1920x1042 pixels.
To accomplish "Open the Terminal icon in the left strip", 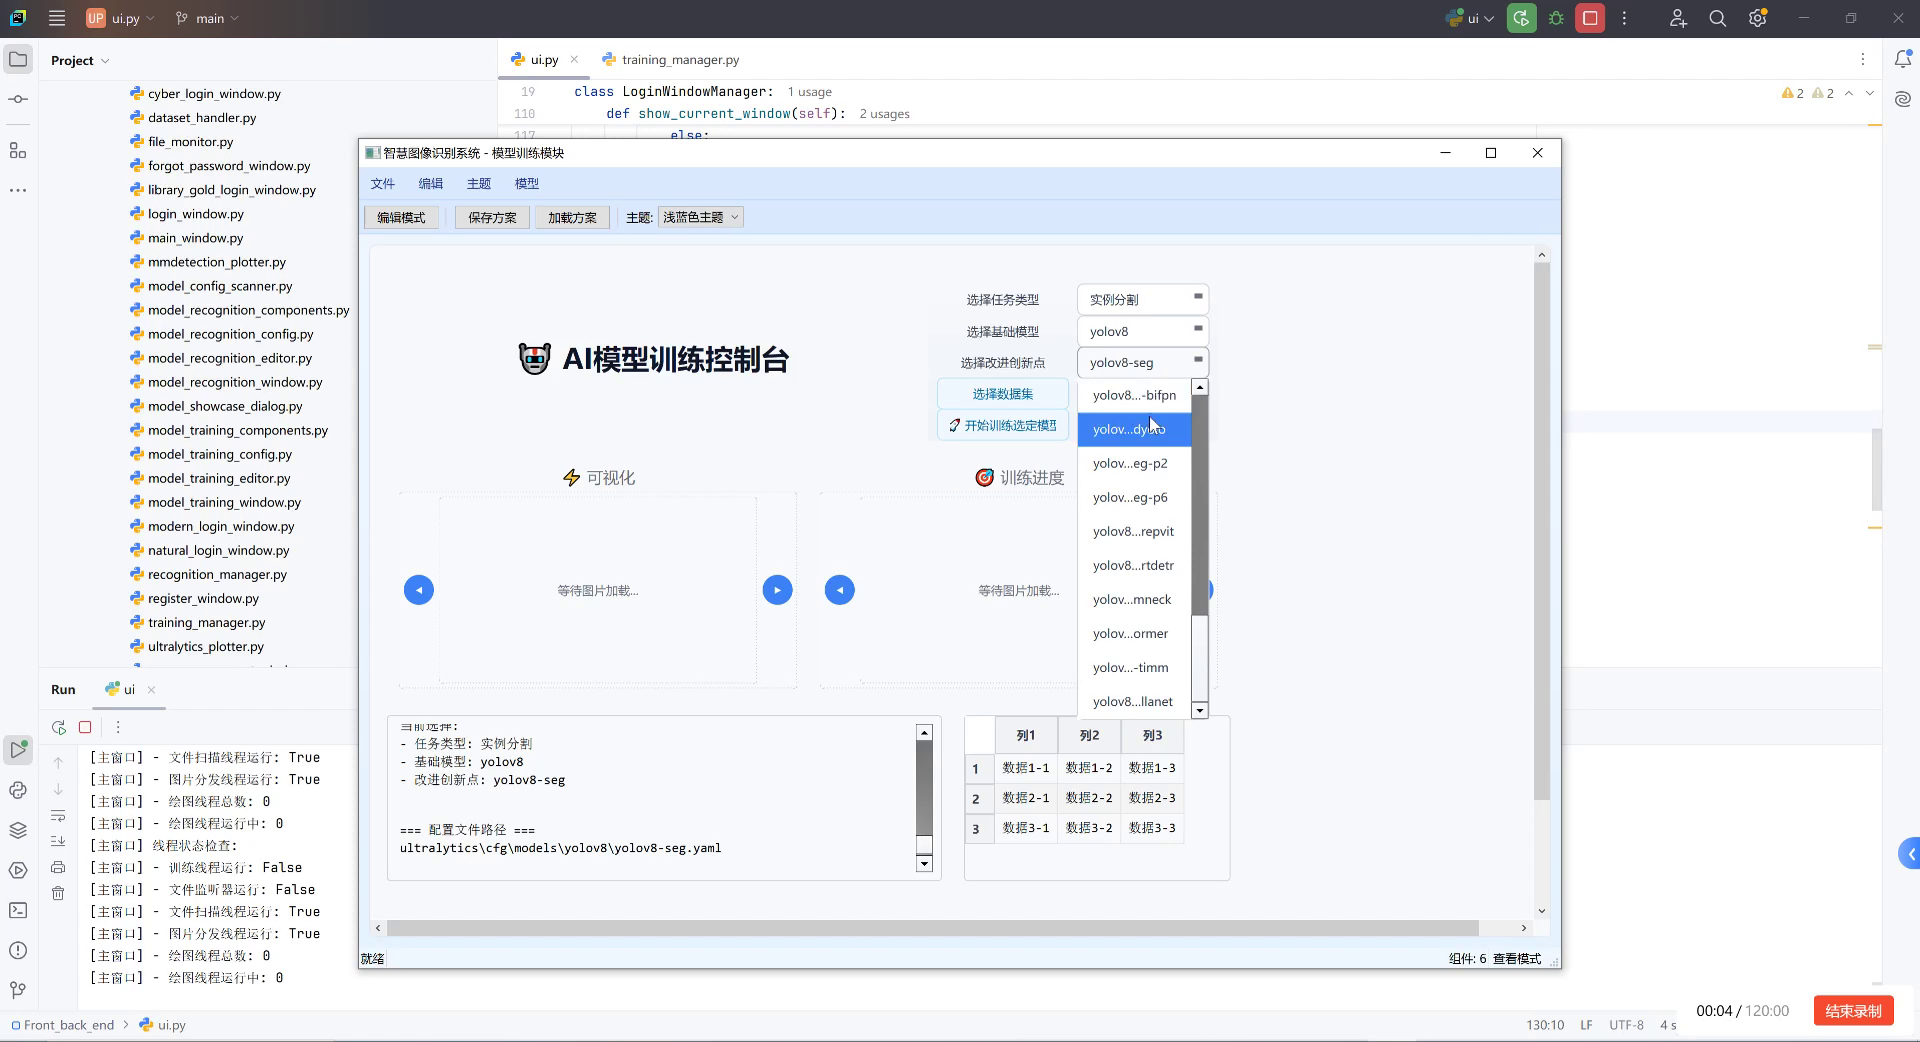I will coord(18,910).
